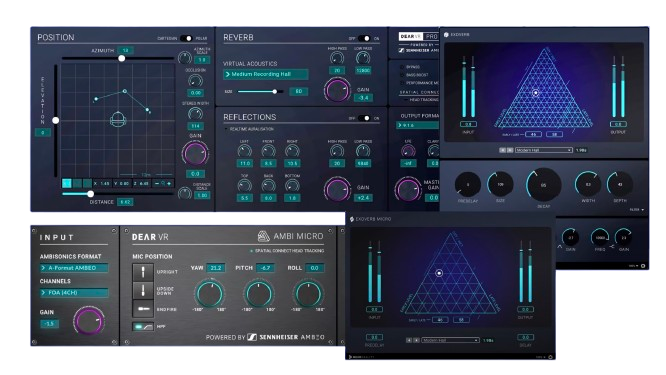Image resolution: width=666 pixels, height=375 pixels.
Task: Click the first cyan view square below grid
Action: (67, 183)
